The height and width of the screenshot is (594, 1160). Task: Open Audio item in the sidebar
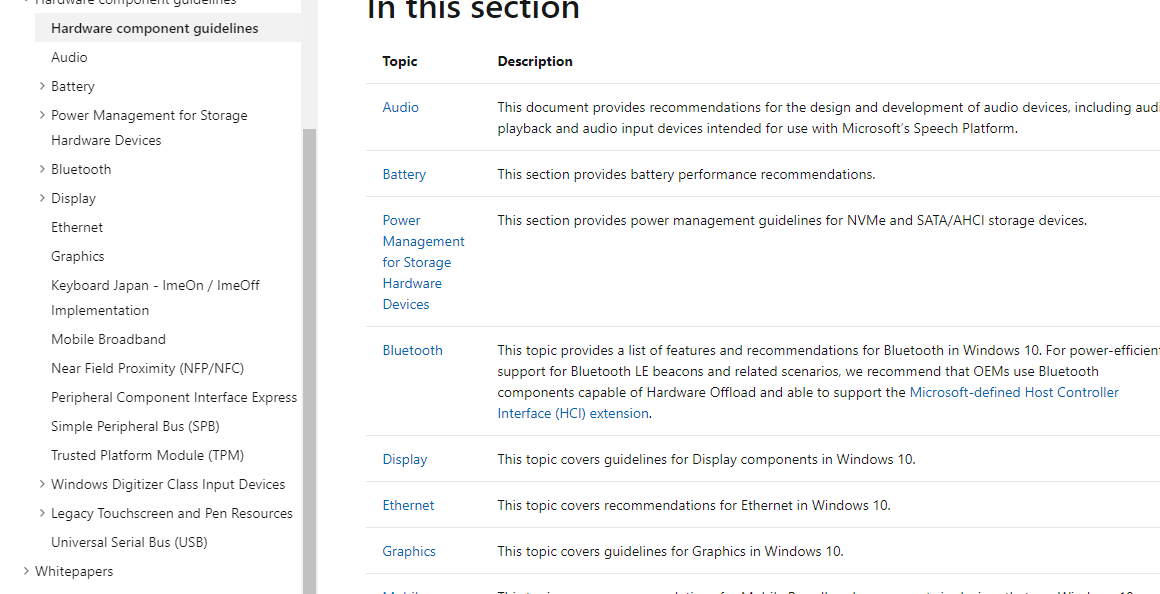tap(69, 57)
